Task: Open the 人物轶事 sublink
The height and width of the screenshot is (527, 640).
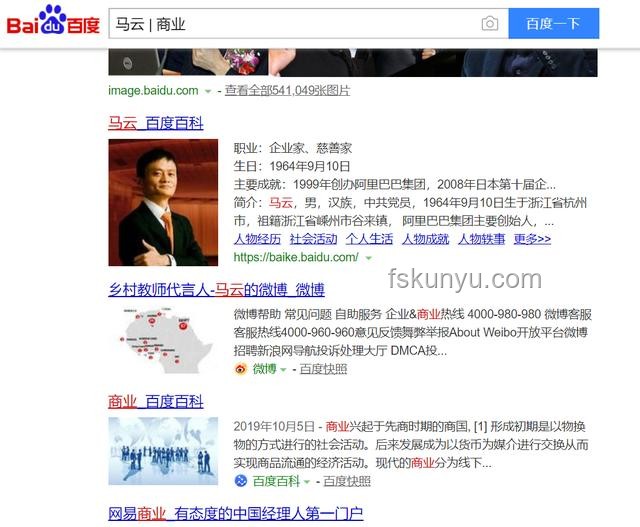Action: click(x=481, y=239)
